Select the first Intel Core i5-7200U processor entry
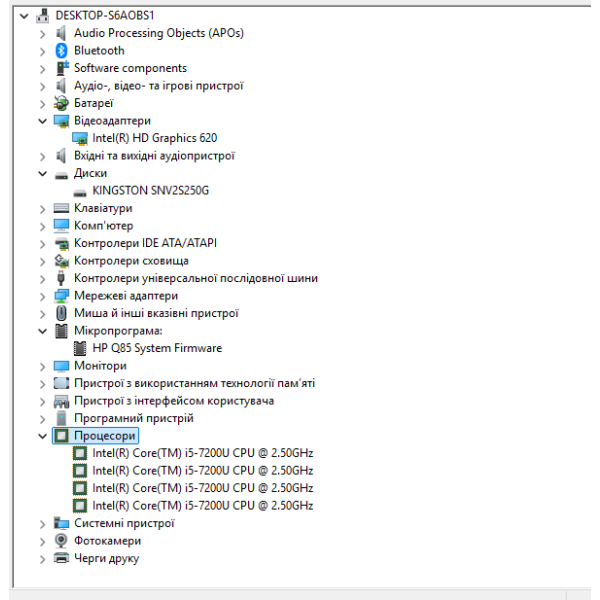 (x=202, y=453)
